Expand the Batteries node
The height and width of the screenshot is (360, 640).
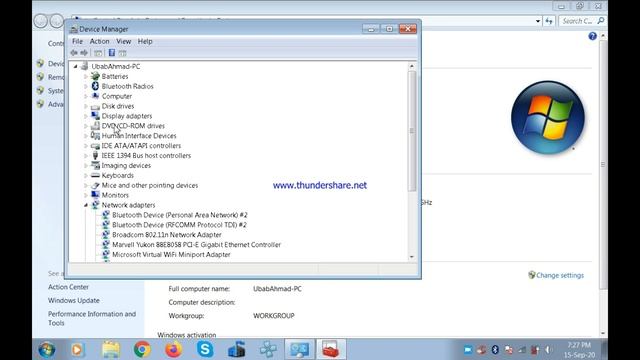tap(86, 76)
